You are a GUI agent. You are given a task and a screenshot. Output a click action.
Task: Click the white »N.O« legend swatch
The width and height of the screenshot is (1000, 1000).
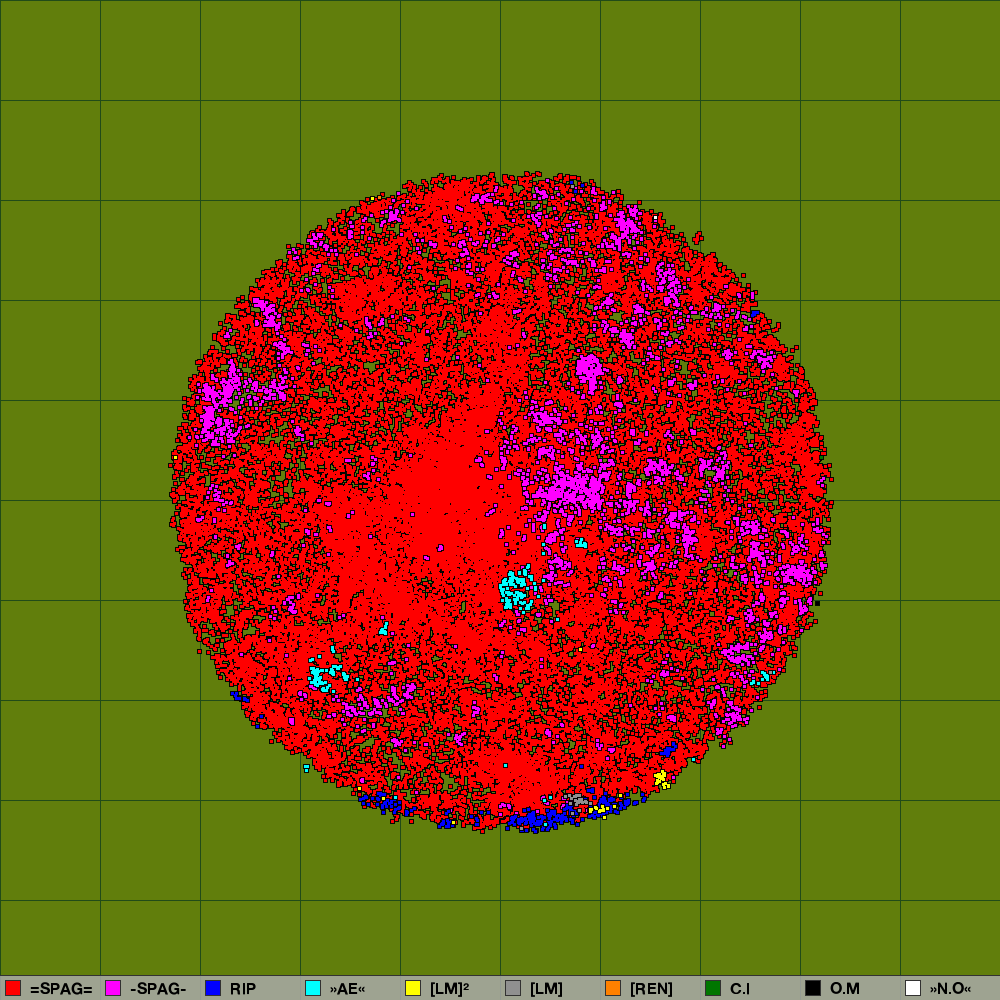(x=913, y=988)
